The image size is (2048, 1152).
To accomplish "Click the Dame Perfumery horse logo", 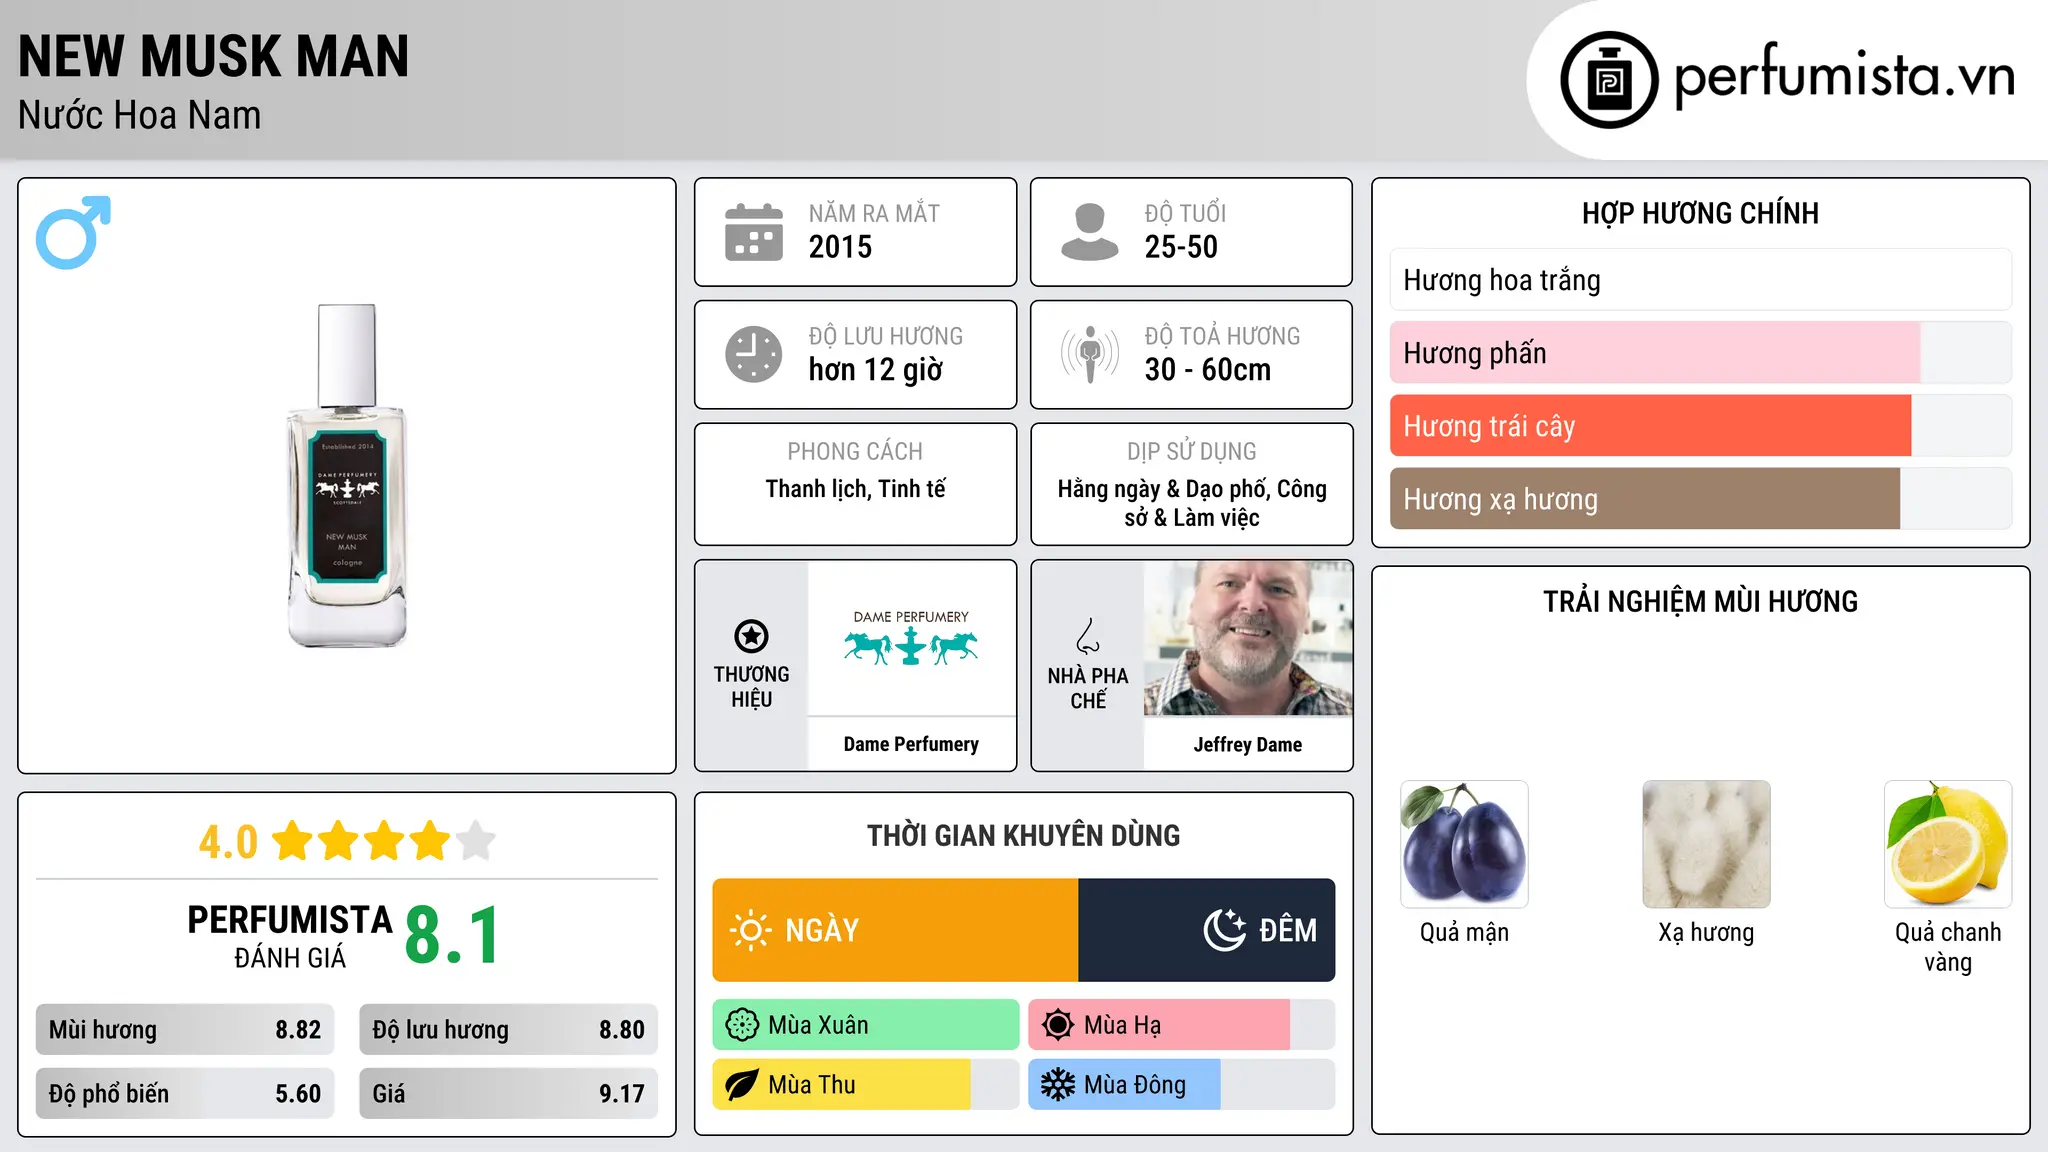I will coord(911,637).
